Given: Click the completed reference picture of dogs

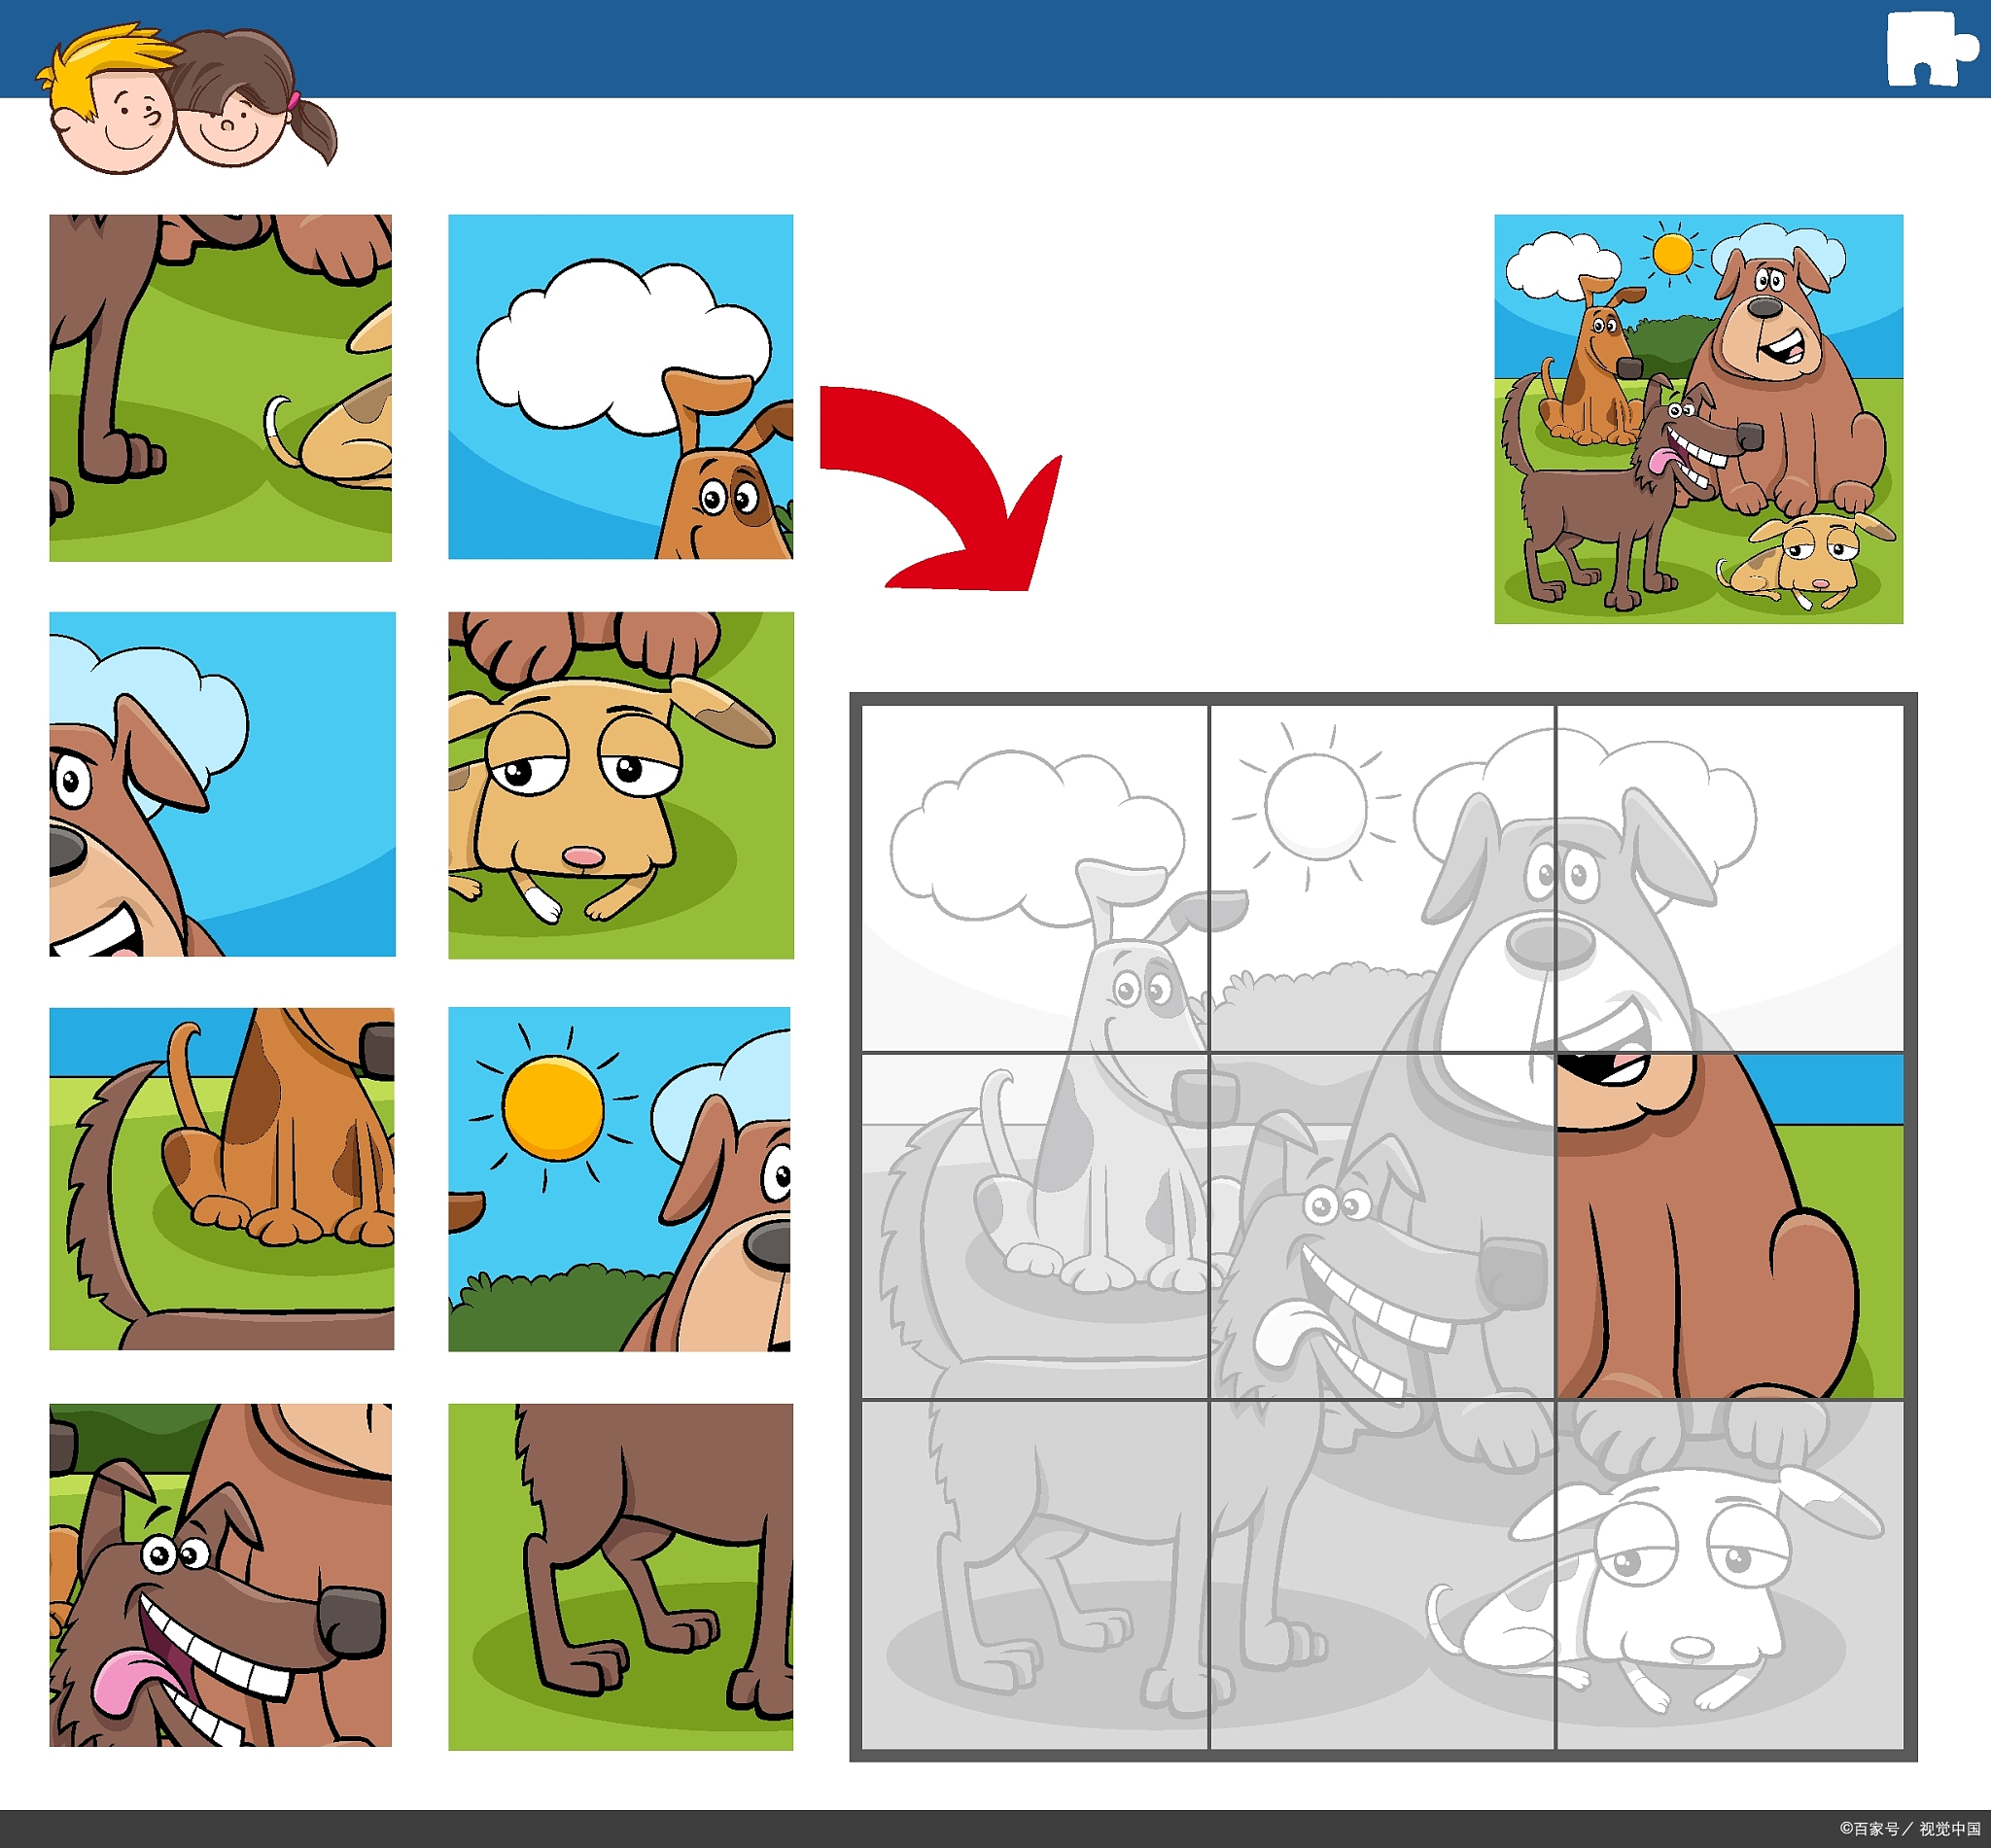Looking at the screenshot, I should tap(1698, 419).
